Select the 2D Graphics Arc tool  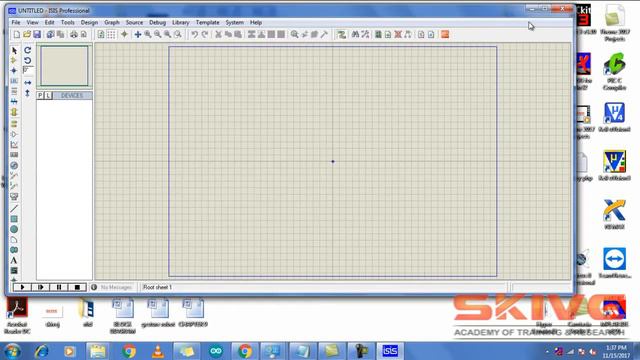point(14,240)
